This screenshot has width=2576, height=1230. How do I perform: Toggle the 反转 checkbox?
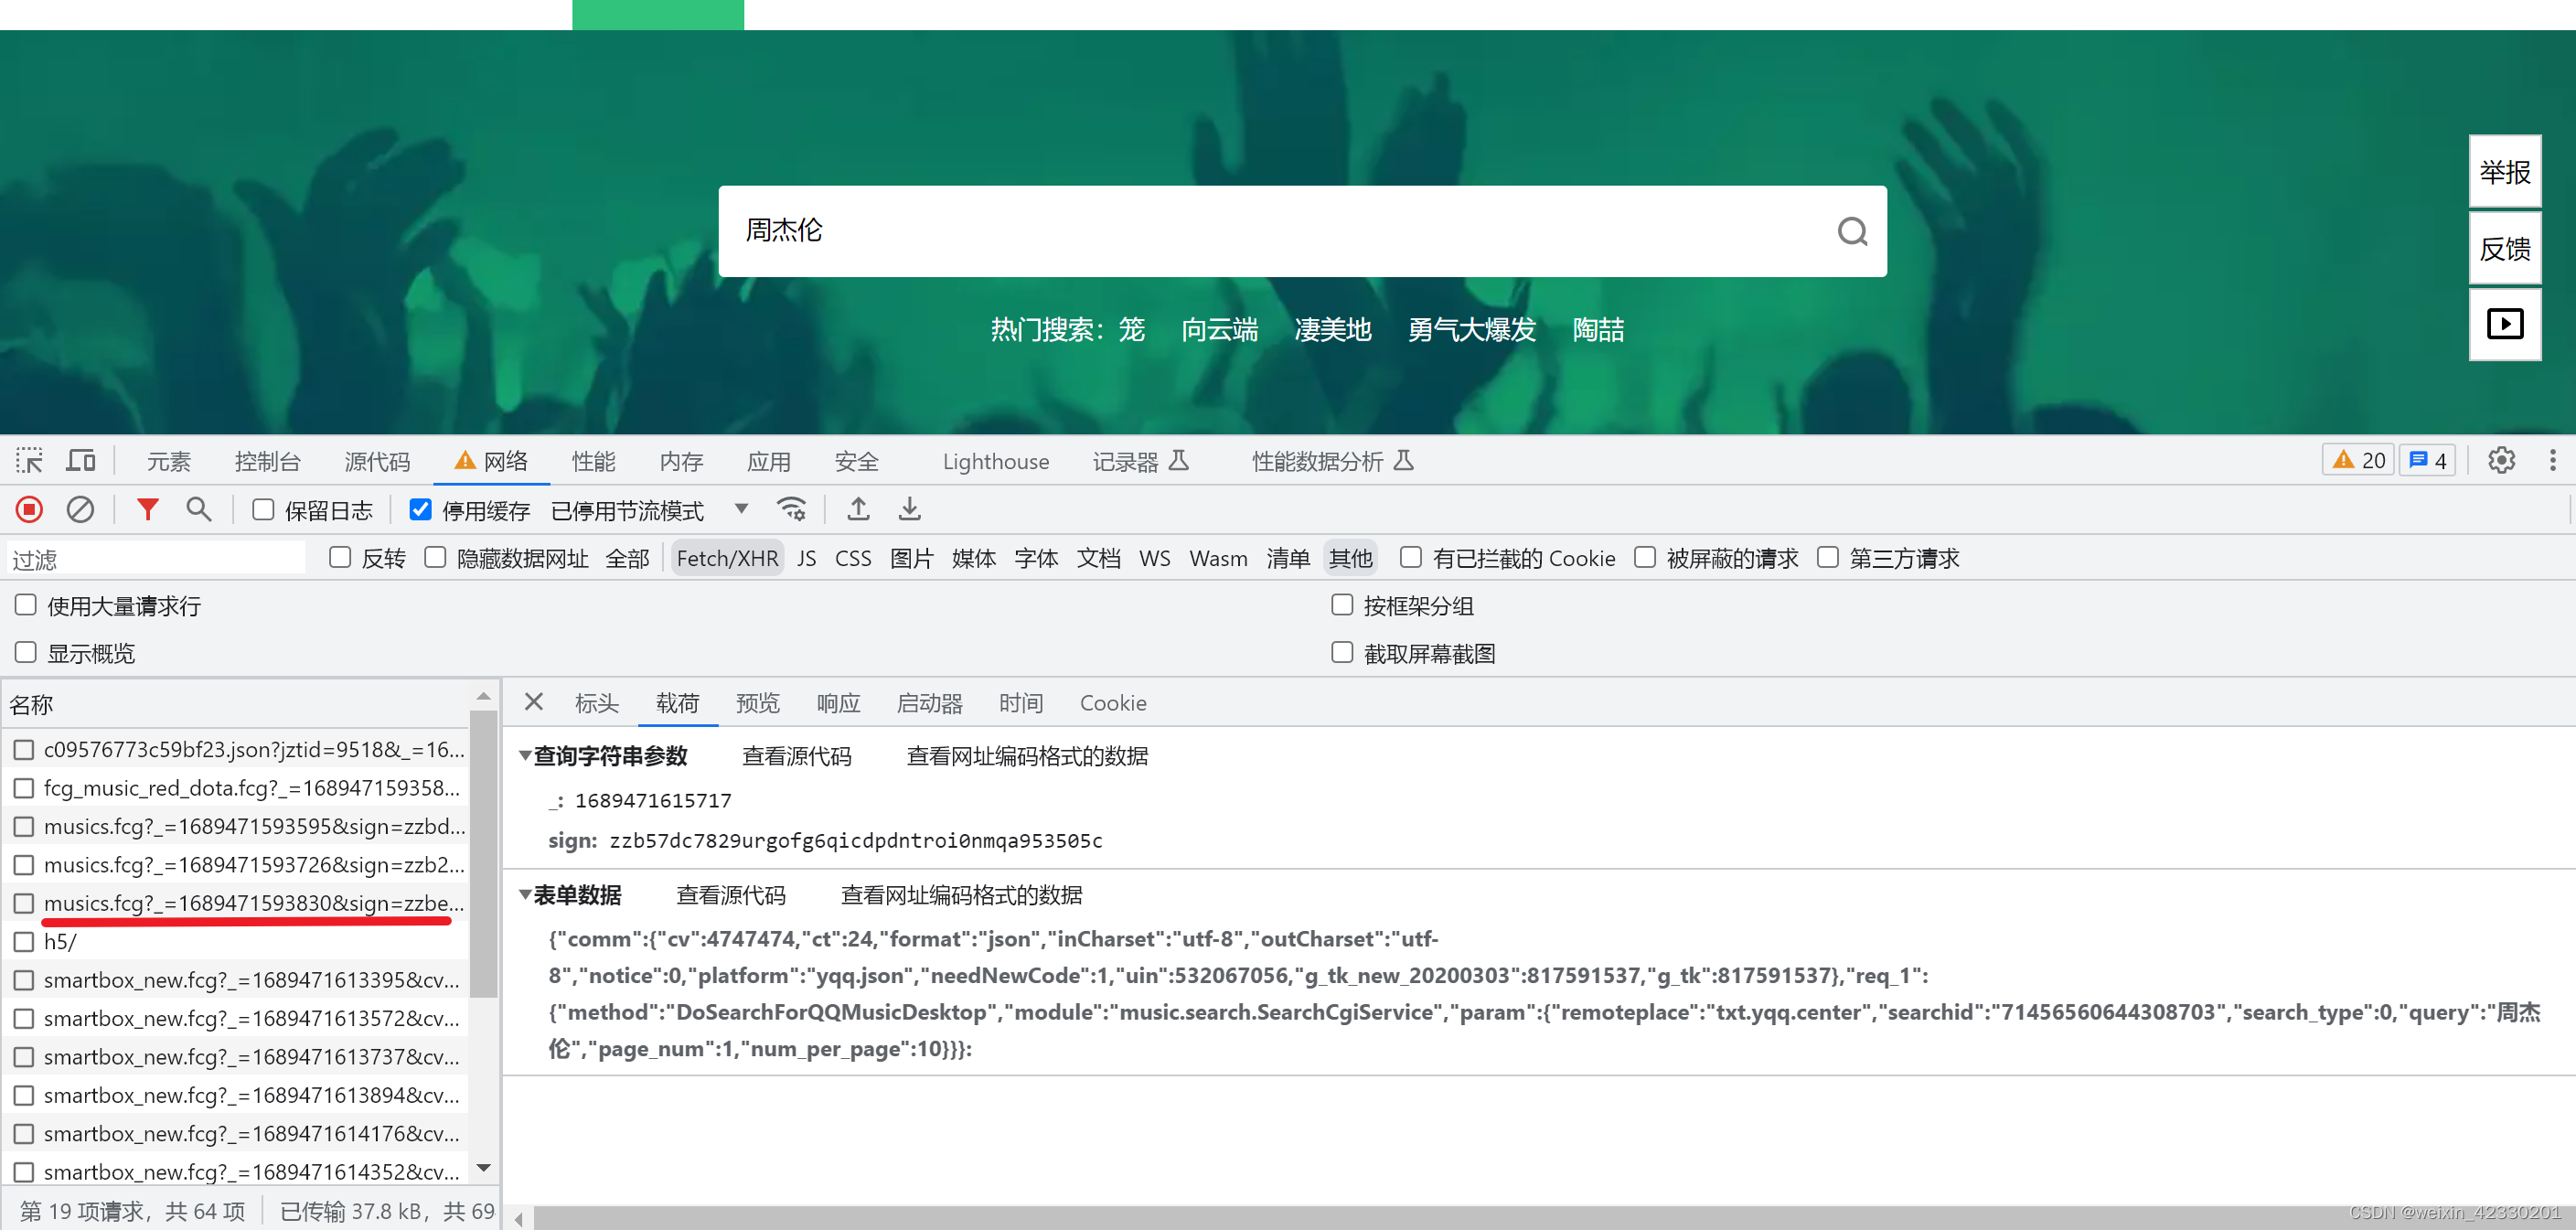pyautogui.click(x=340, y=558)
